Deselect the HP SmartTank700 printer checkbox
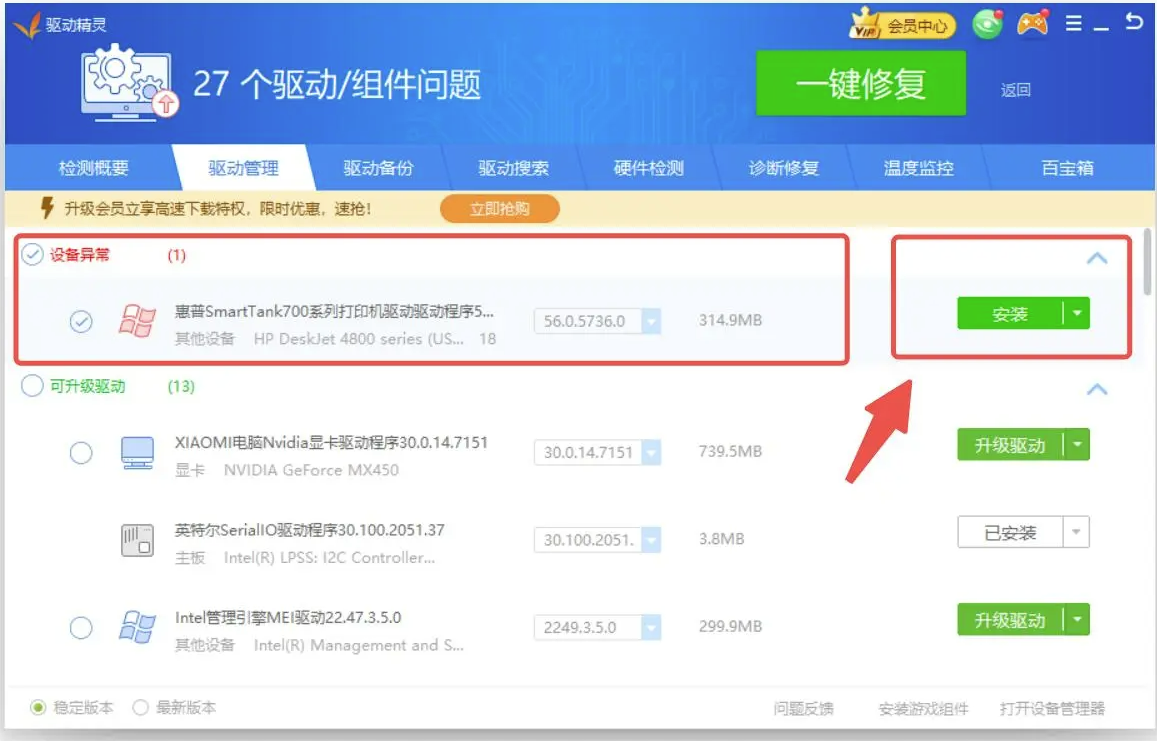Screen dimensions: 1157x741 pos(81,322)
